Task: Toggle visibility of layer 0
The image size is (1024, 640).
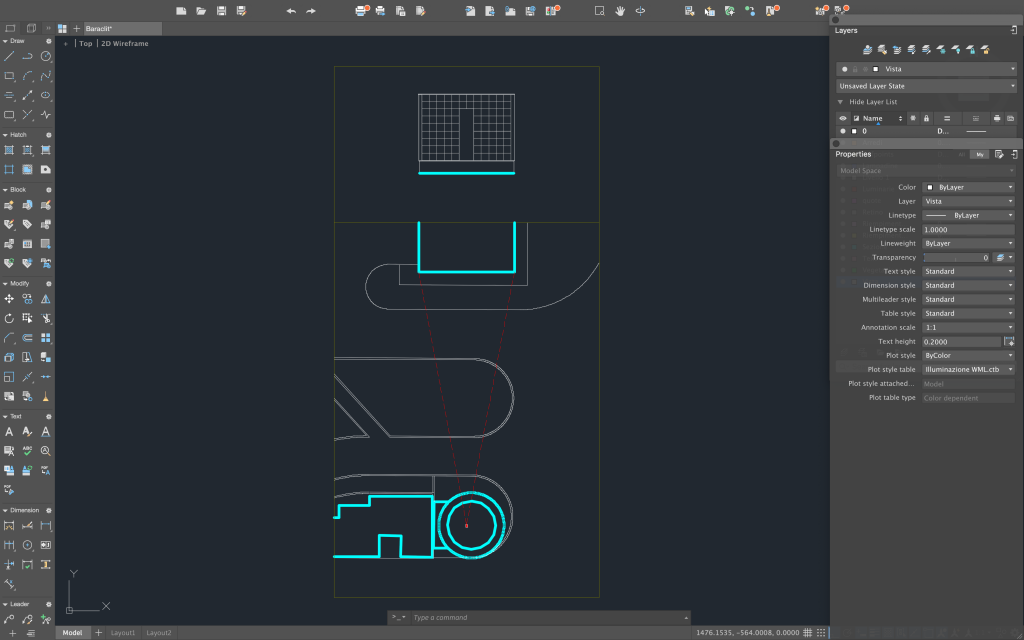Action: click(x=842, y=131)
